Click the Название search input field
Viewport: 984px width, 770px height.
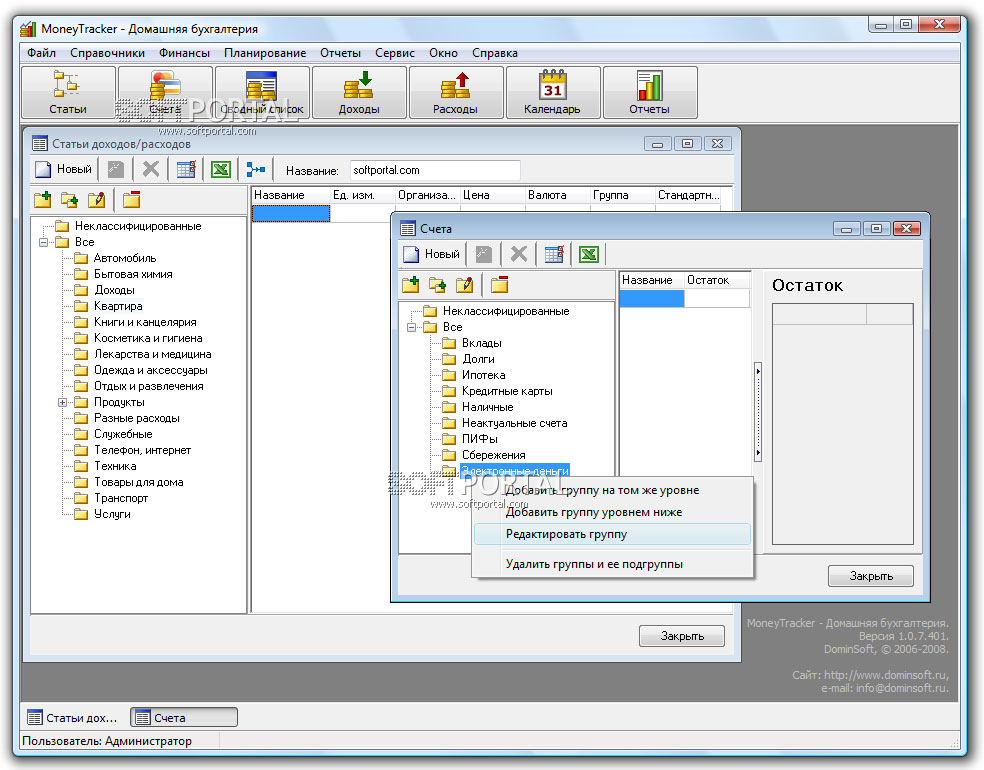pos(434,170)
